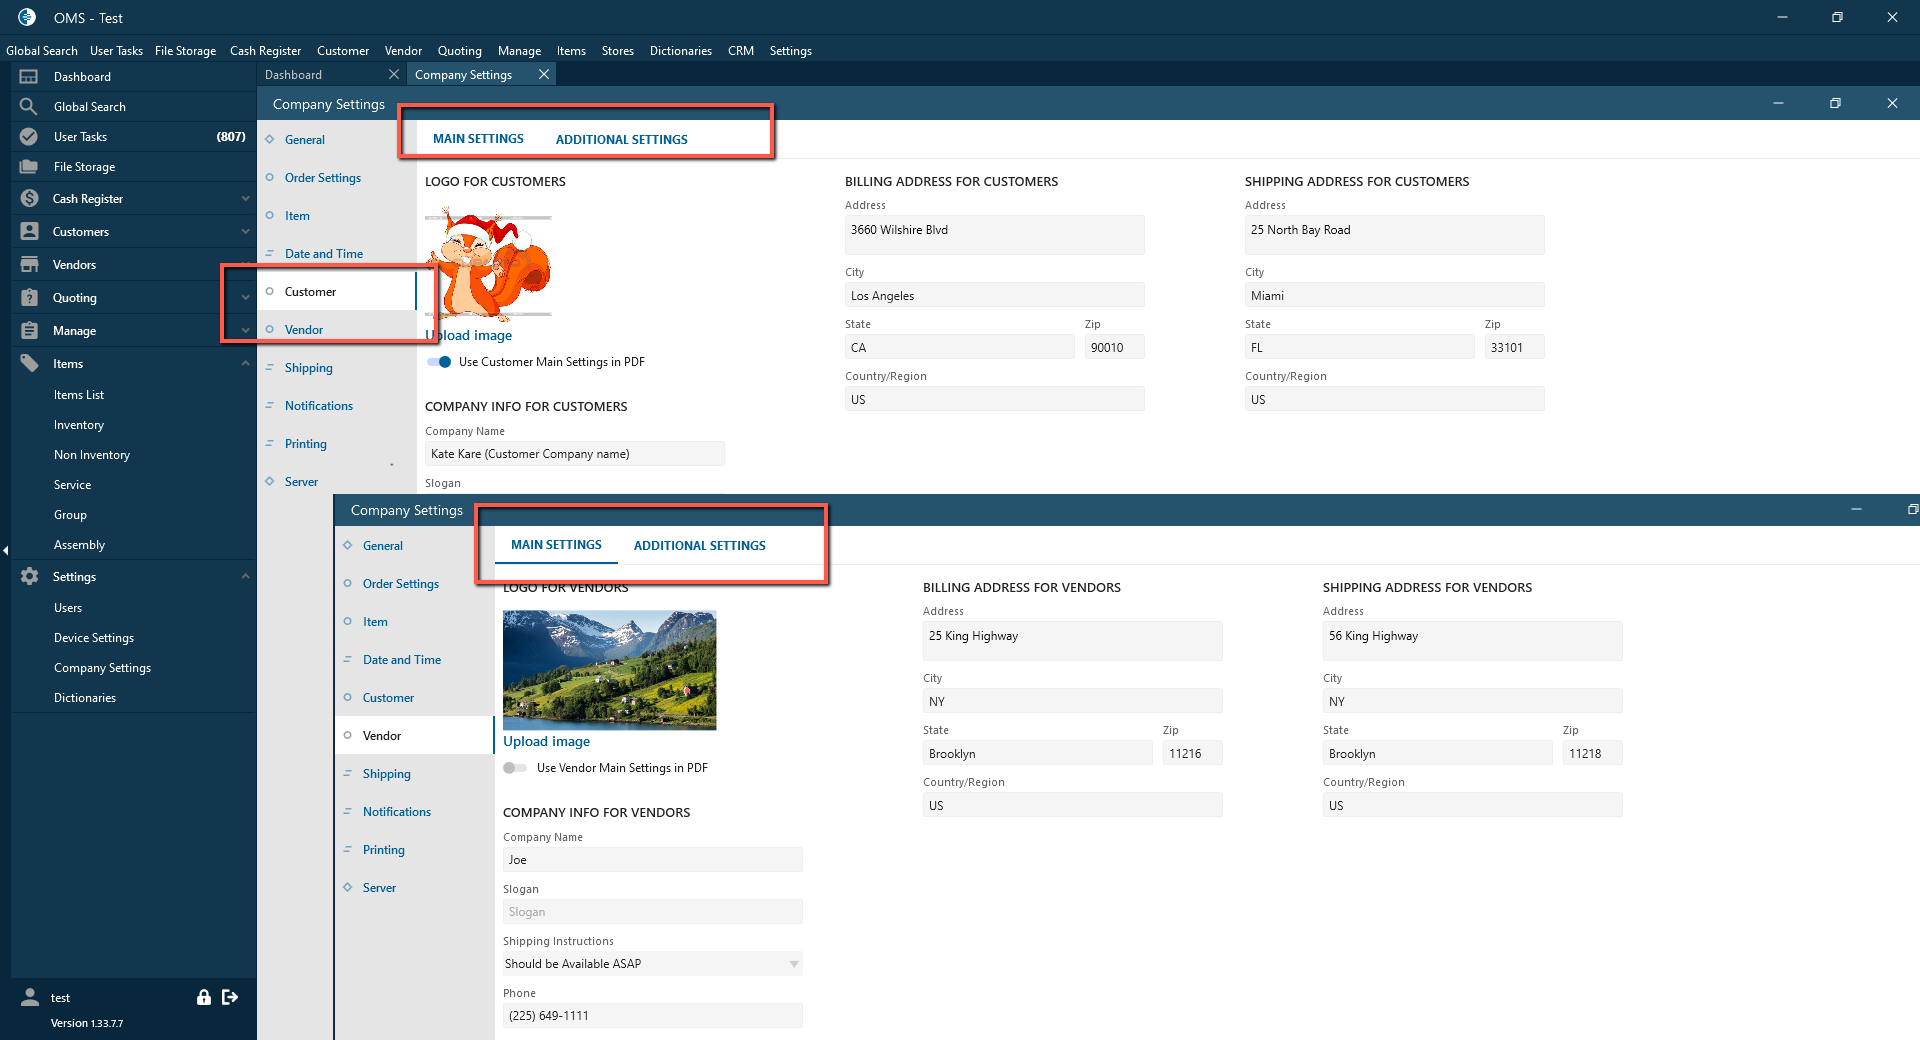Viewport: 1920px width, 1040px height.
Task: Click the vendor billing Zip field 11216
Action: coord(1193,754)
